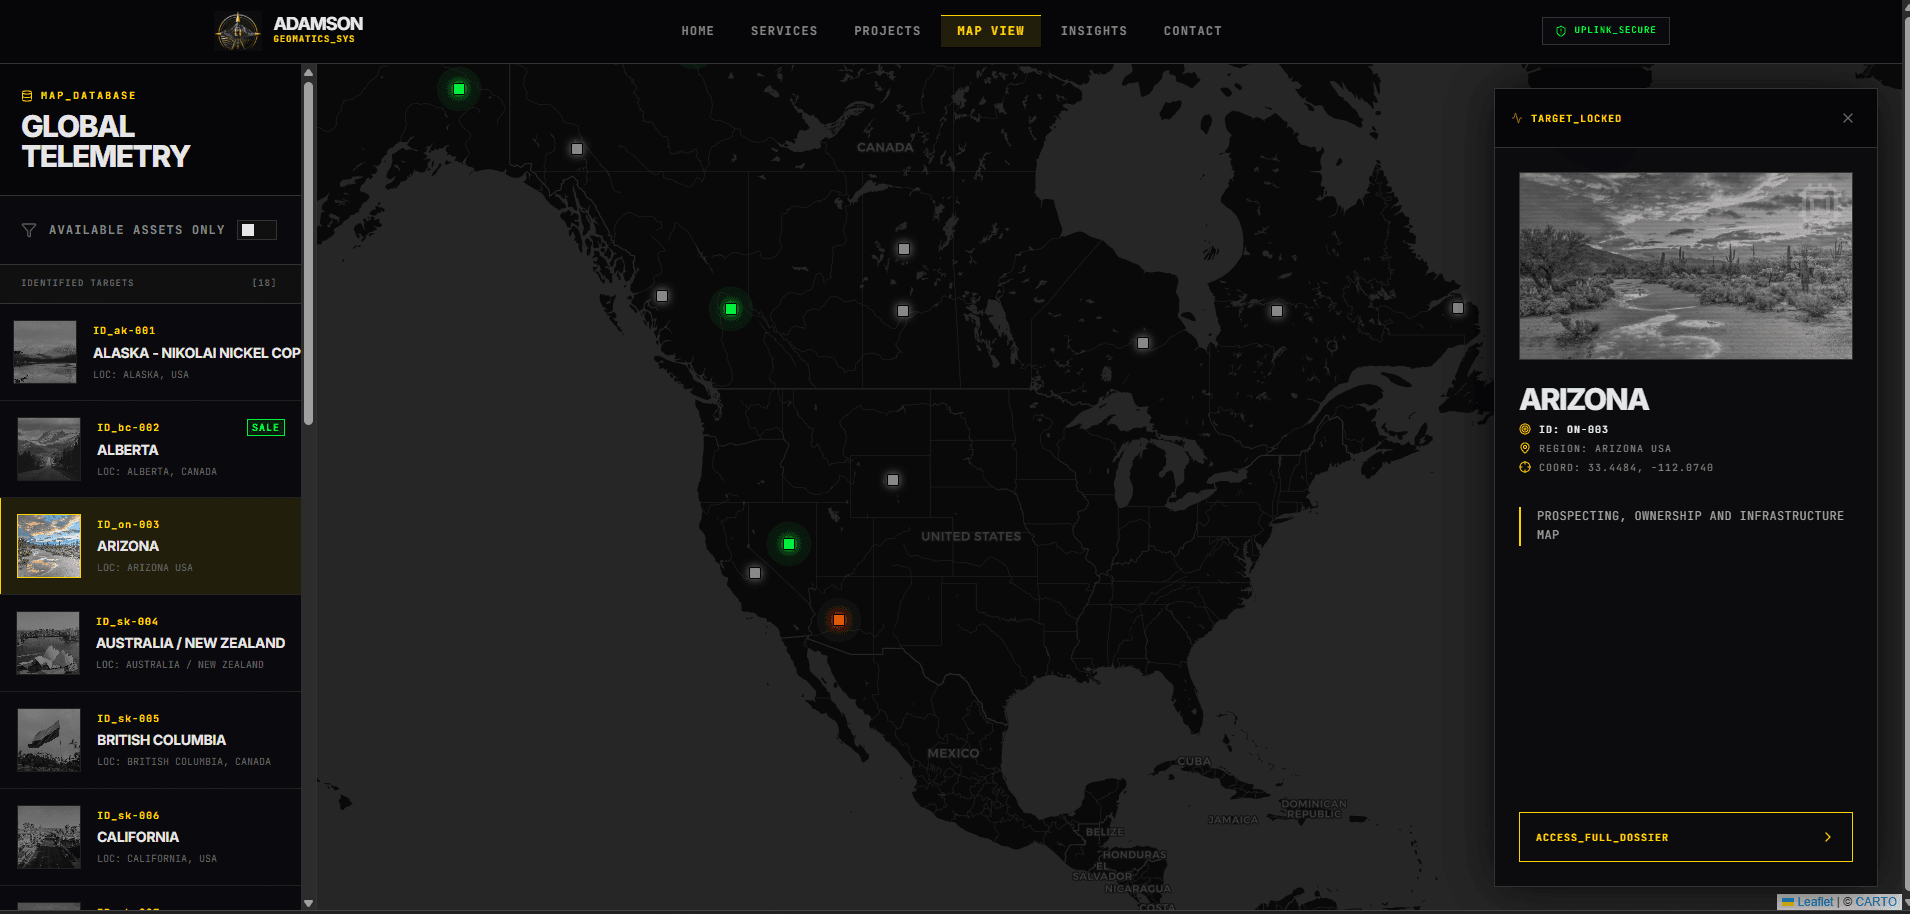Screen dimensions: 1910x914
Task: Click the MAP_DATABASE database icon
Action: 27,96
